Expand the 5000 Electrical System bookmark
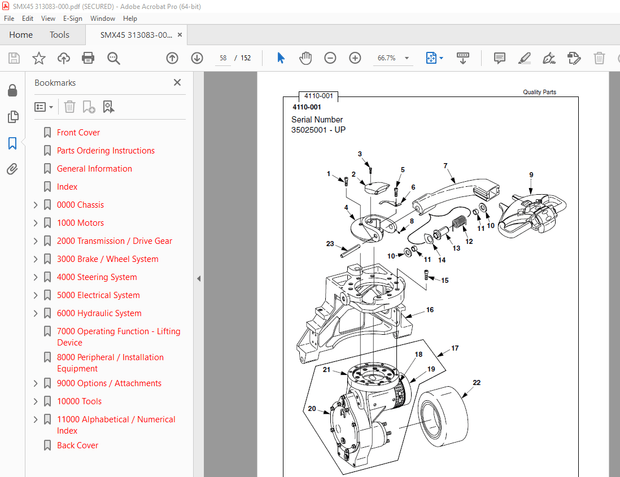Viewport: 620px width, 477px height. [x=36, y=295]
